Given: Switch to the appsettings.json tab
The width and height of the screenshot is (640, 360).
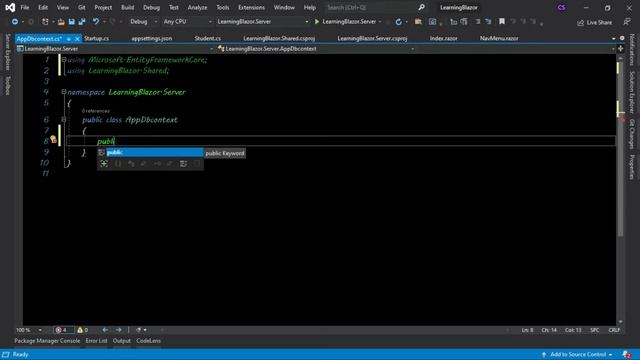Looking at the screenshot, I should click(x=152, y=38).
